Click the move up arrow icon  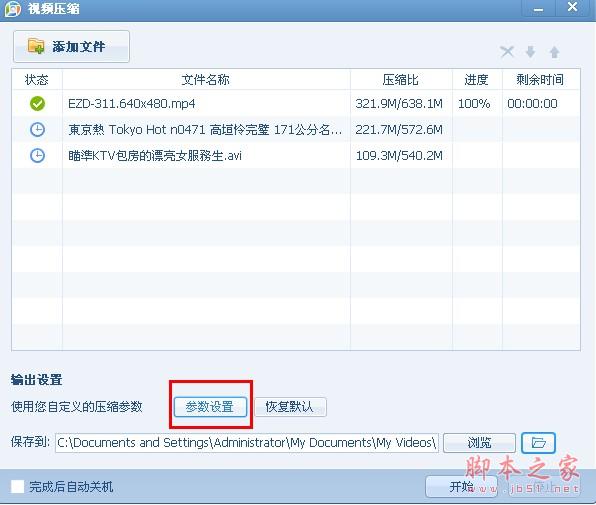[x=555, y=52]
